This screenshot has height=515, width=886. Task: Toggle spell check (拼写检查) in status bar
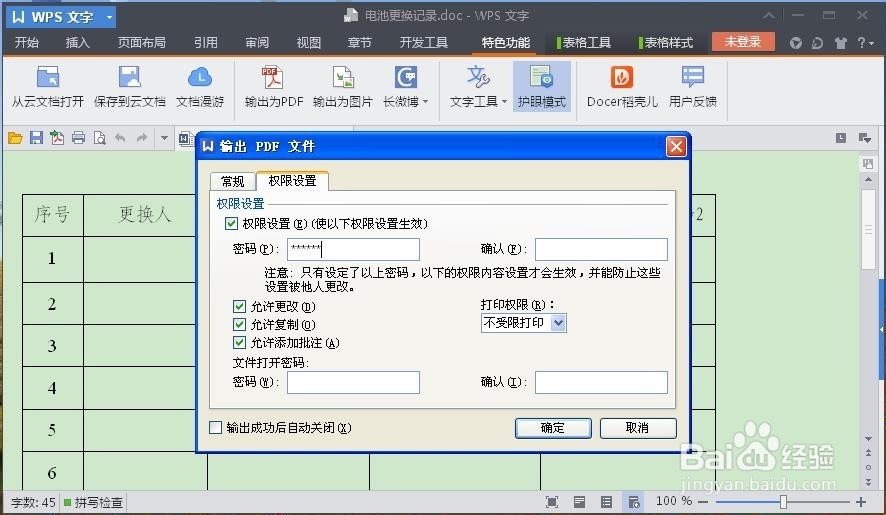(93, 502)
